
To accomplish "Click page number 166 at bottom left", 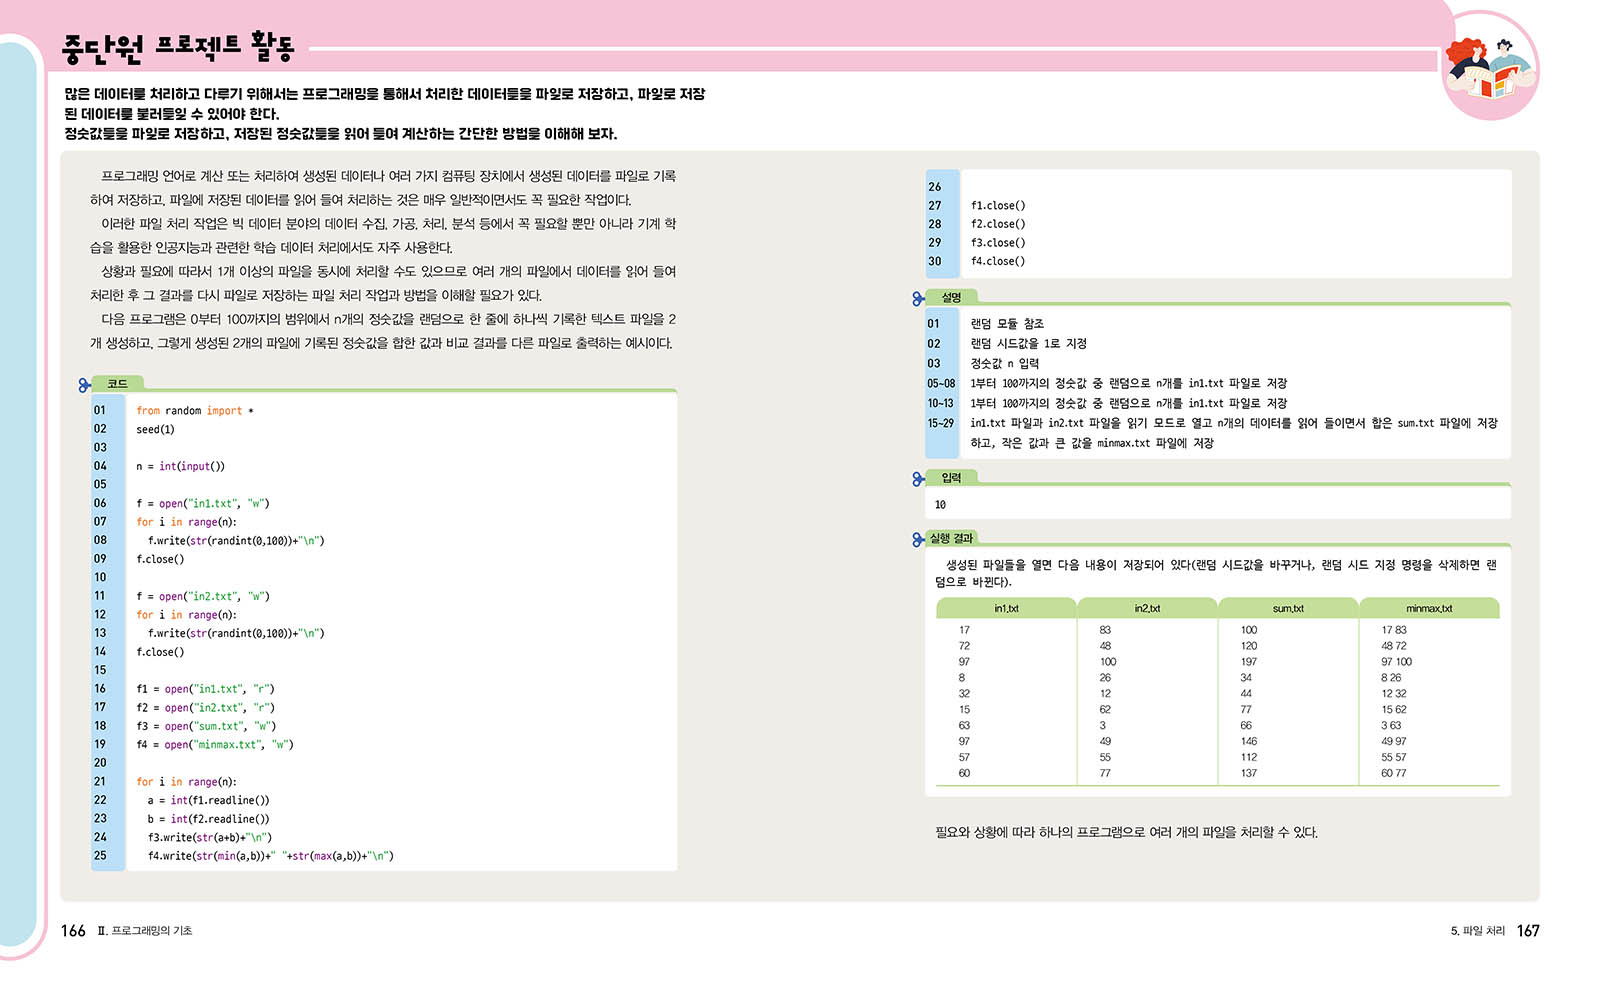I will (x=73, y=931).
